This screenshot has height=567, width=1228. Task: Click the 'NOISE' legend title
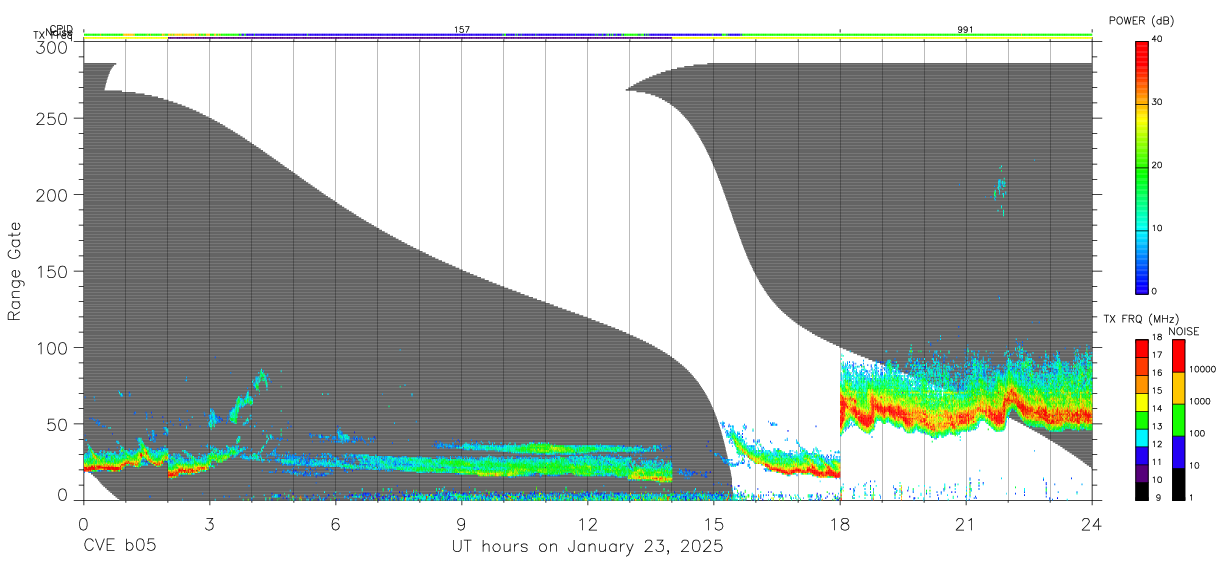[1184, 331]
